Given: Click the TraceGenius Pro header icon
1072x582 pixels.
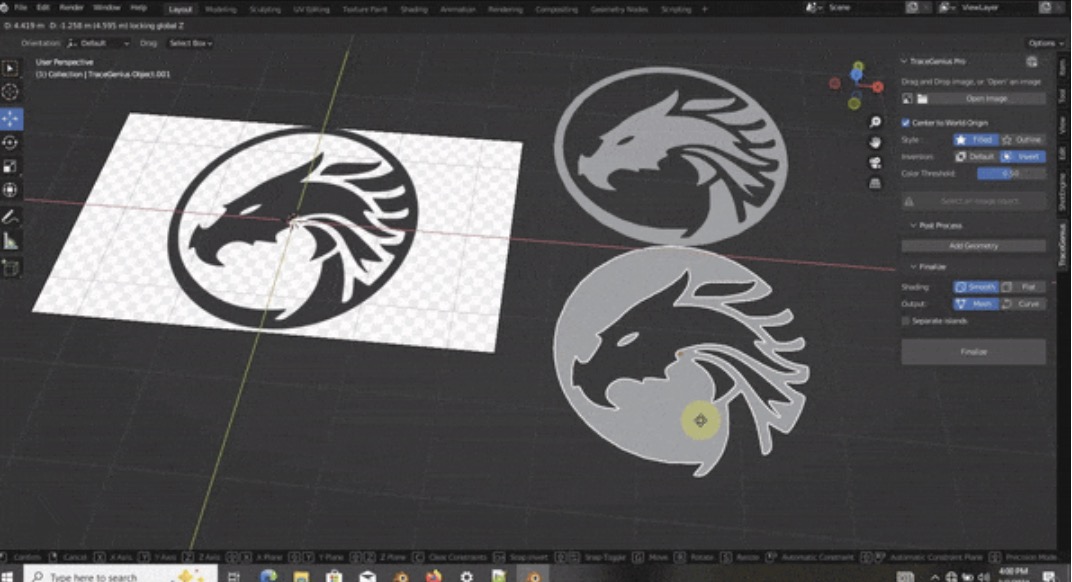Looking at the screenshot, I should pos(1032,62).
